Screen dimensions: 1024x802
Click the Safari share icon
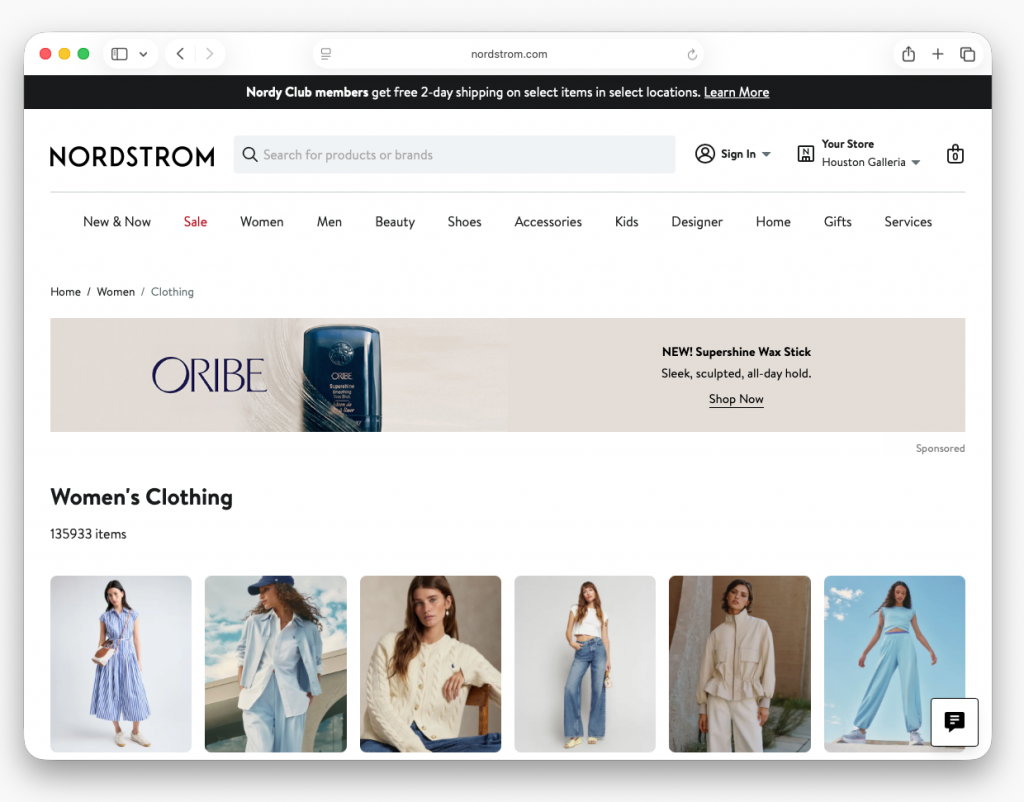pos(908,54)
